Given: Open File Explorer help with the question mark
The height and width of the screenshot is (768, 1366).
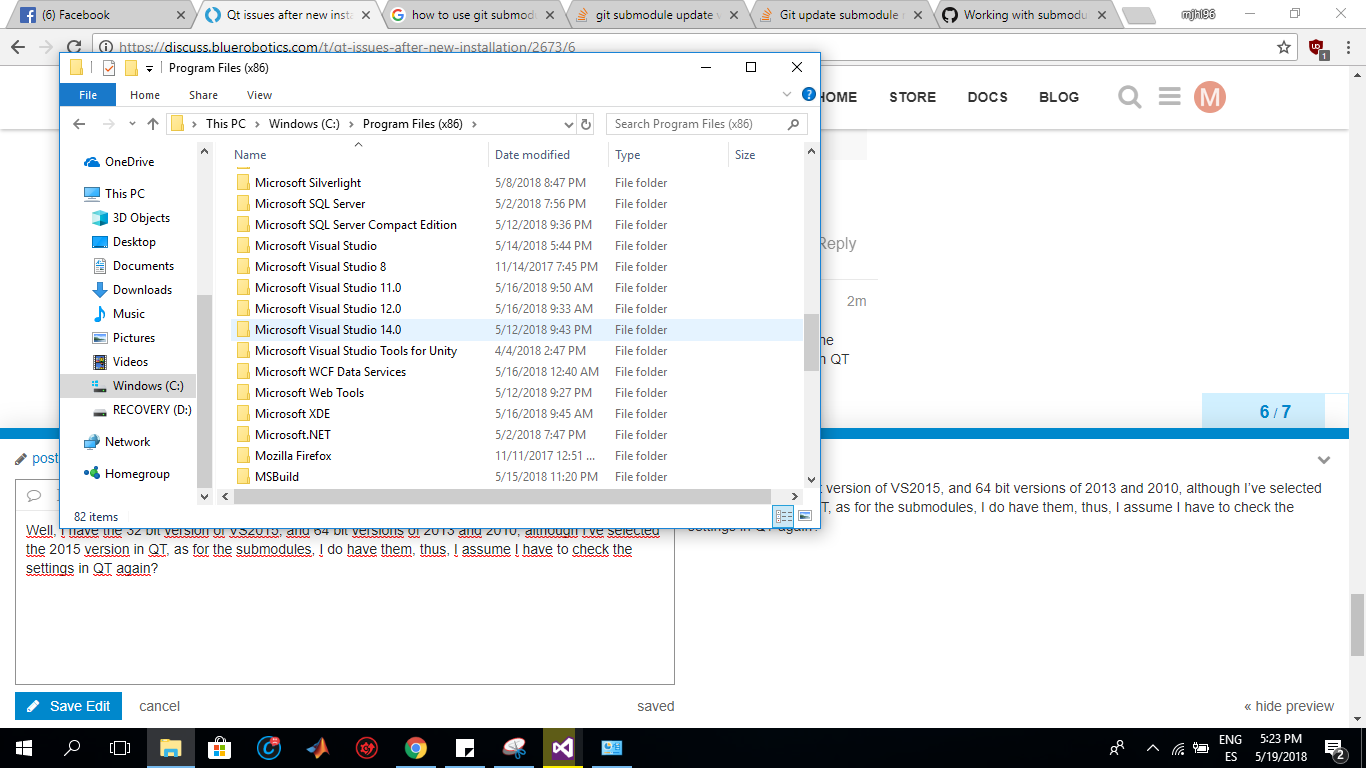Looking at the screenshot, I should click(x=809, y=94).
